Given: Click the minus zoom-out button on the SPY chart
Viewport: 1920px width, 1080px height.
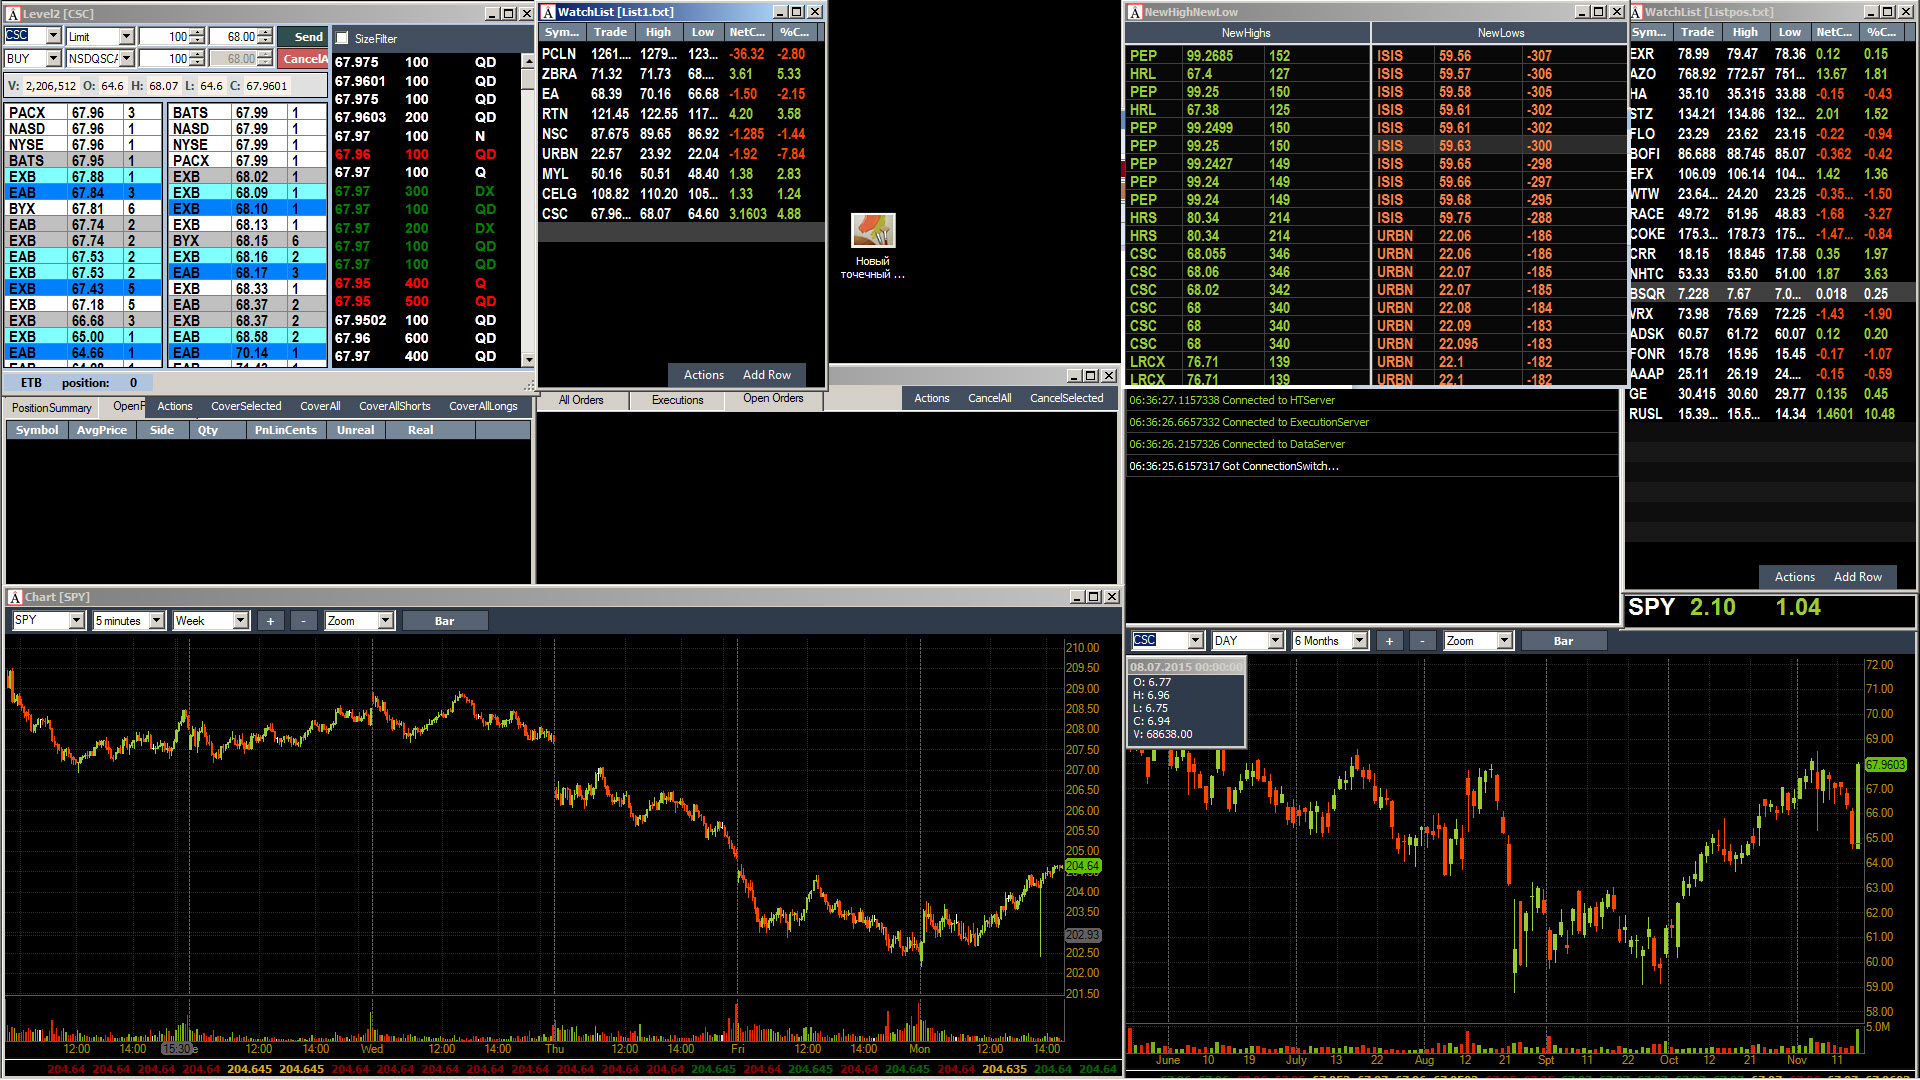Looking at the screenshot, I should (x=304, y=621).
